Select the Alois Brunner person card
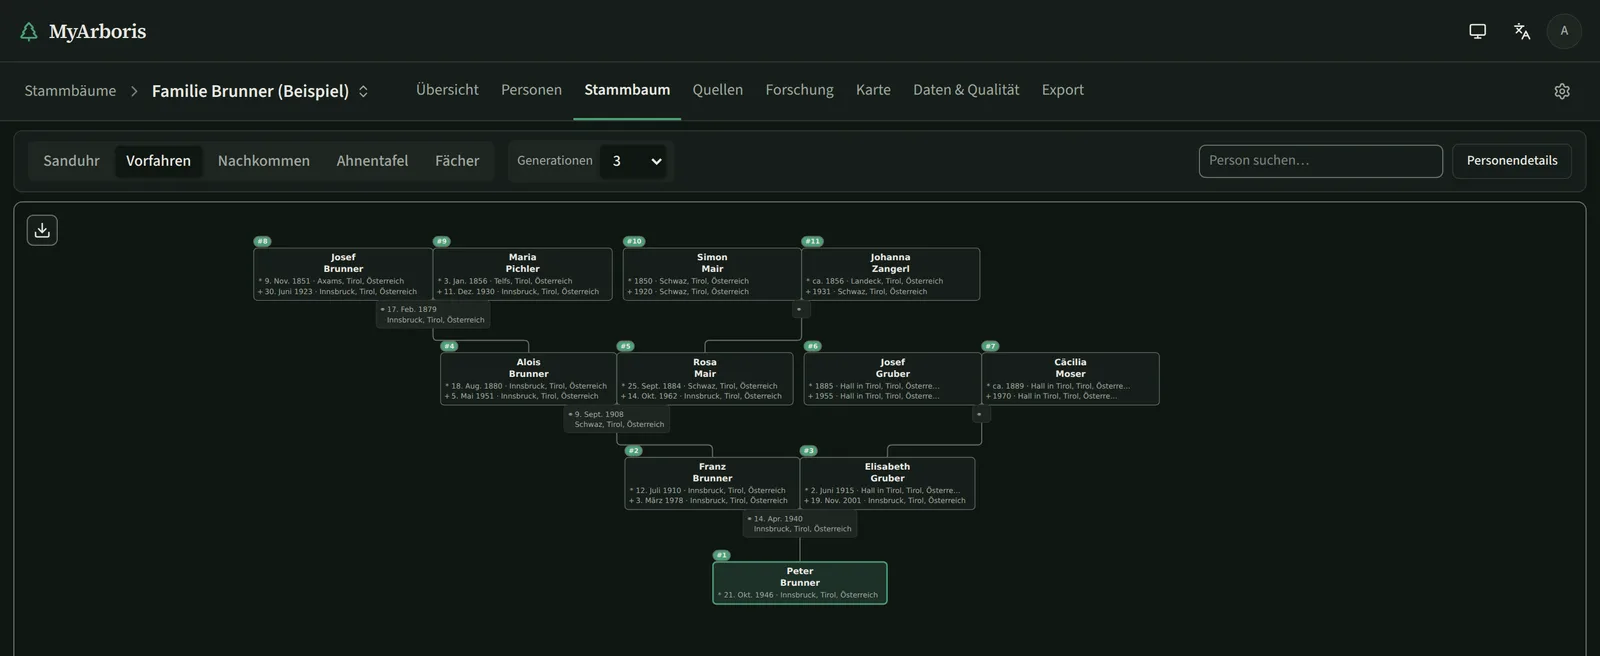Image resolution: width=1600 pixels, height=656 pixels. [528, 379]
